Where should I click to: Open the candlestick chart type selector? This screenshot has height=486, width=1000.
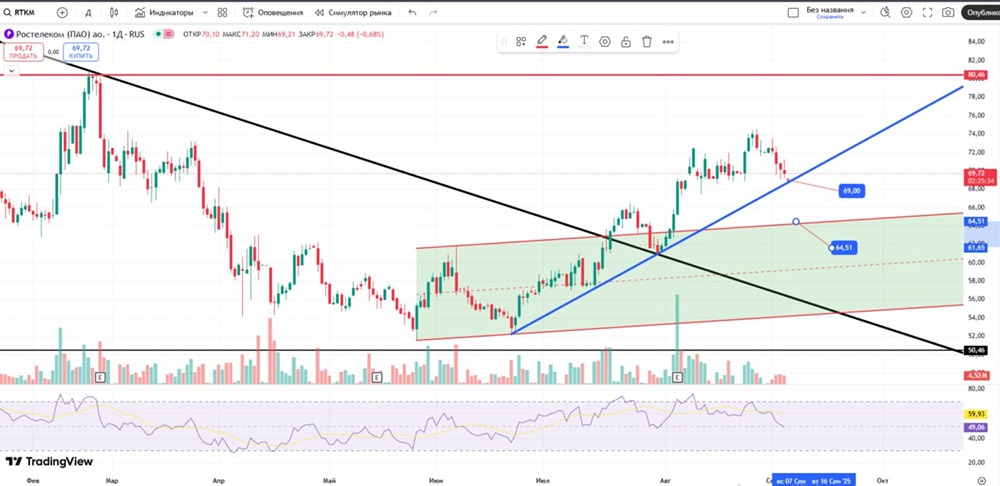114,12
